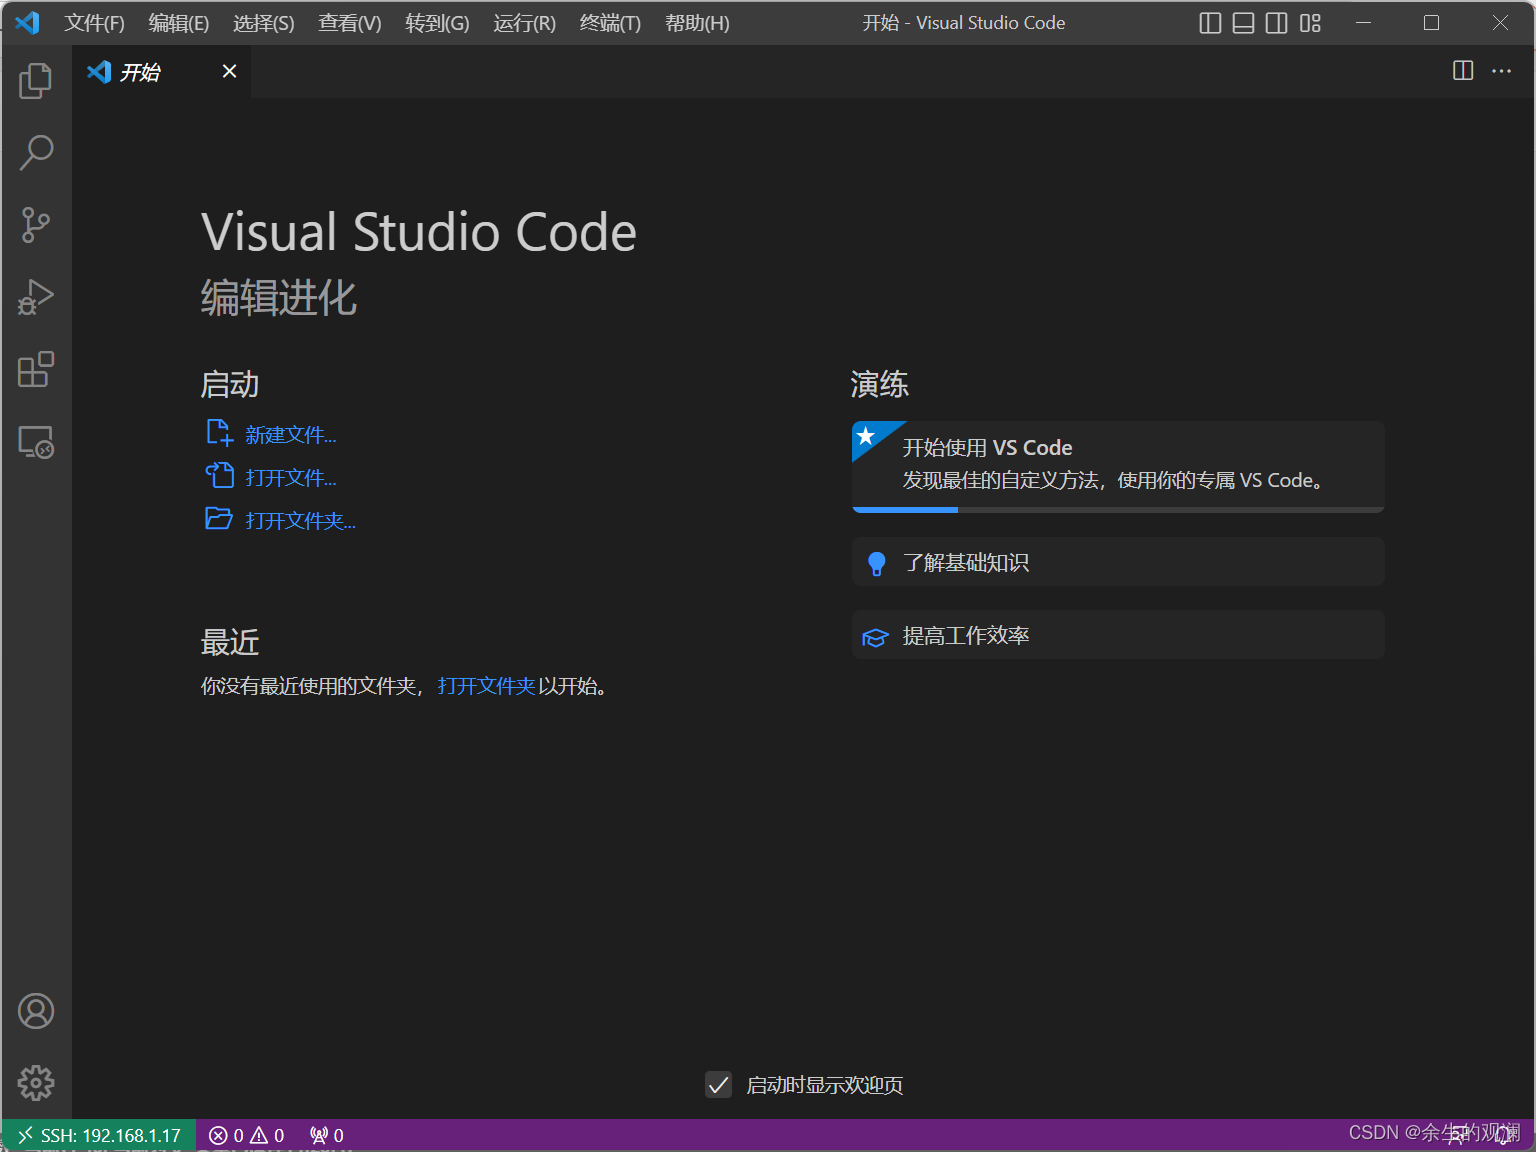
Task: Uncheck 启动时显示欢迎页 checkbox
Action: tap(718, 1085)
